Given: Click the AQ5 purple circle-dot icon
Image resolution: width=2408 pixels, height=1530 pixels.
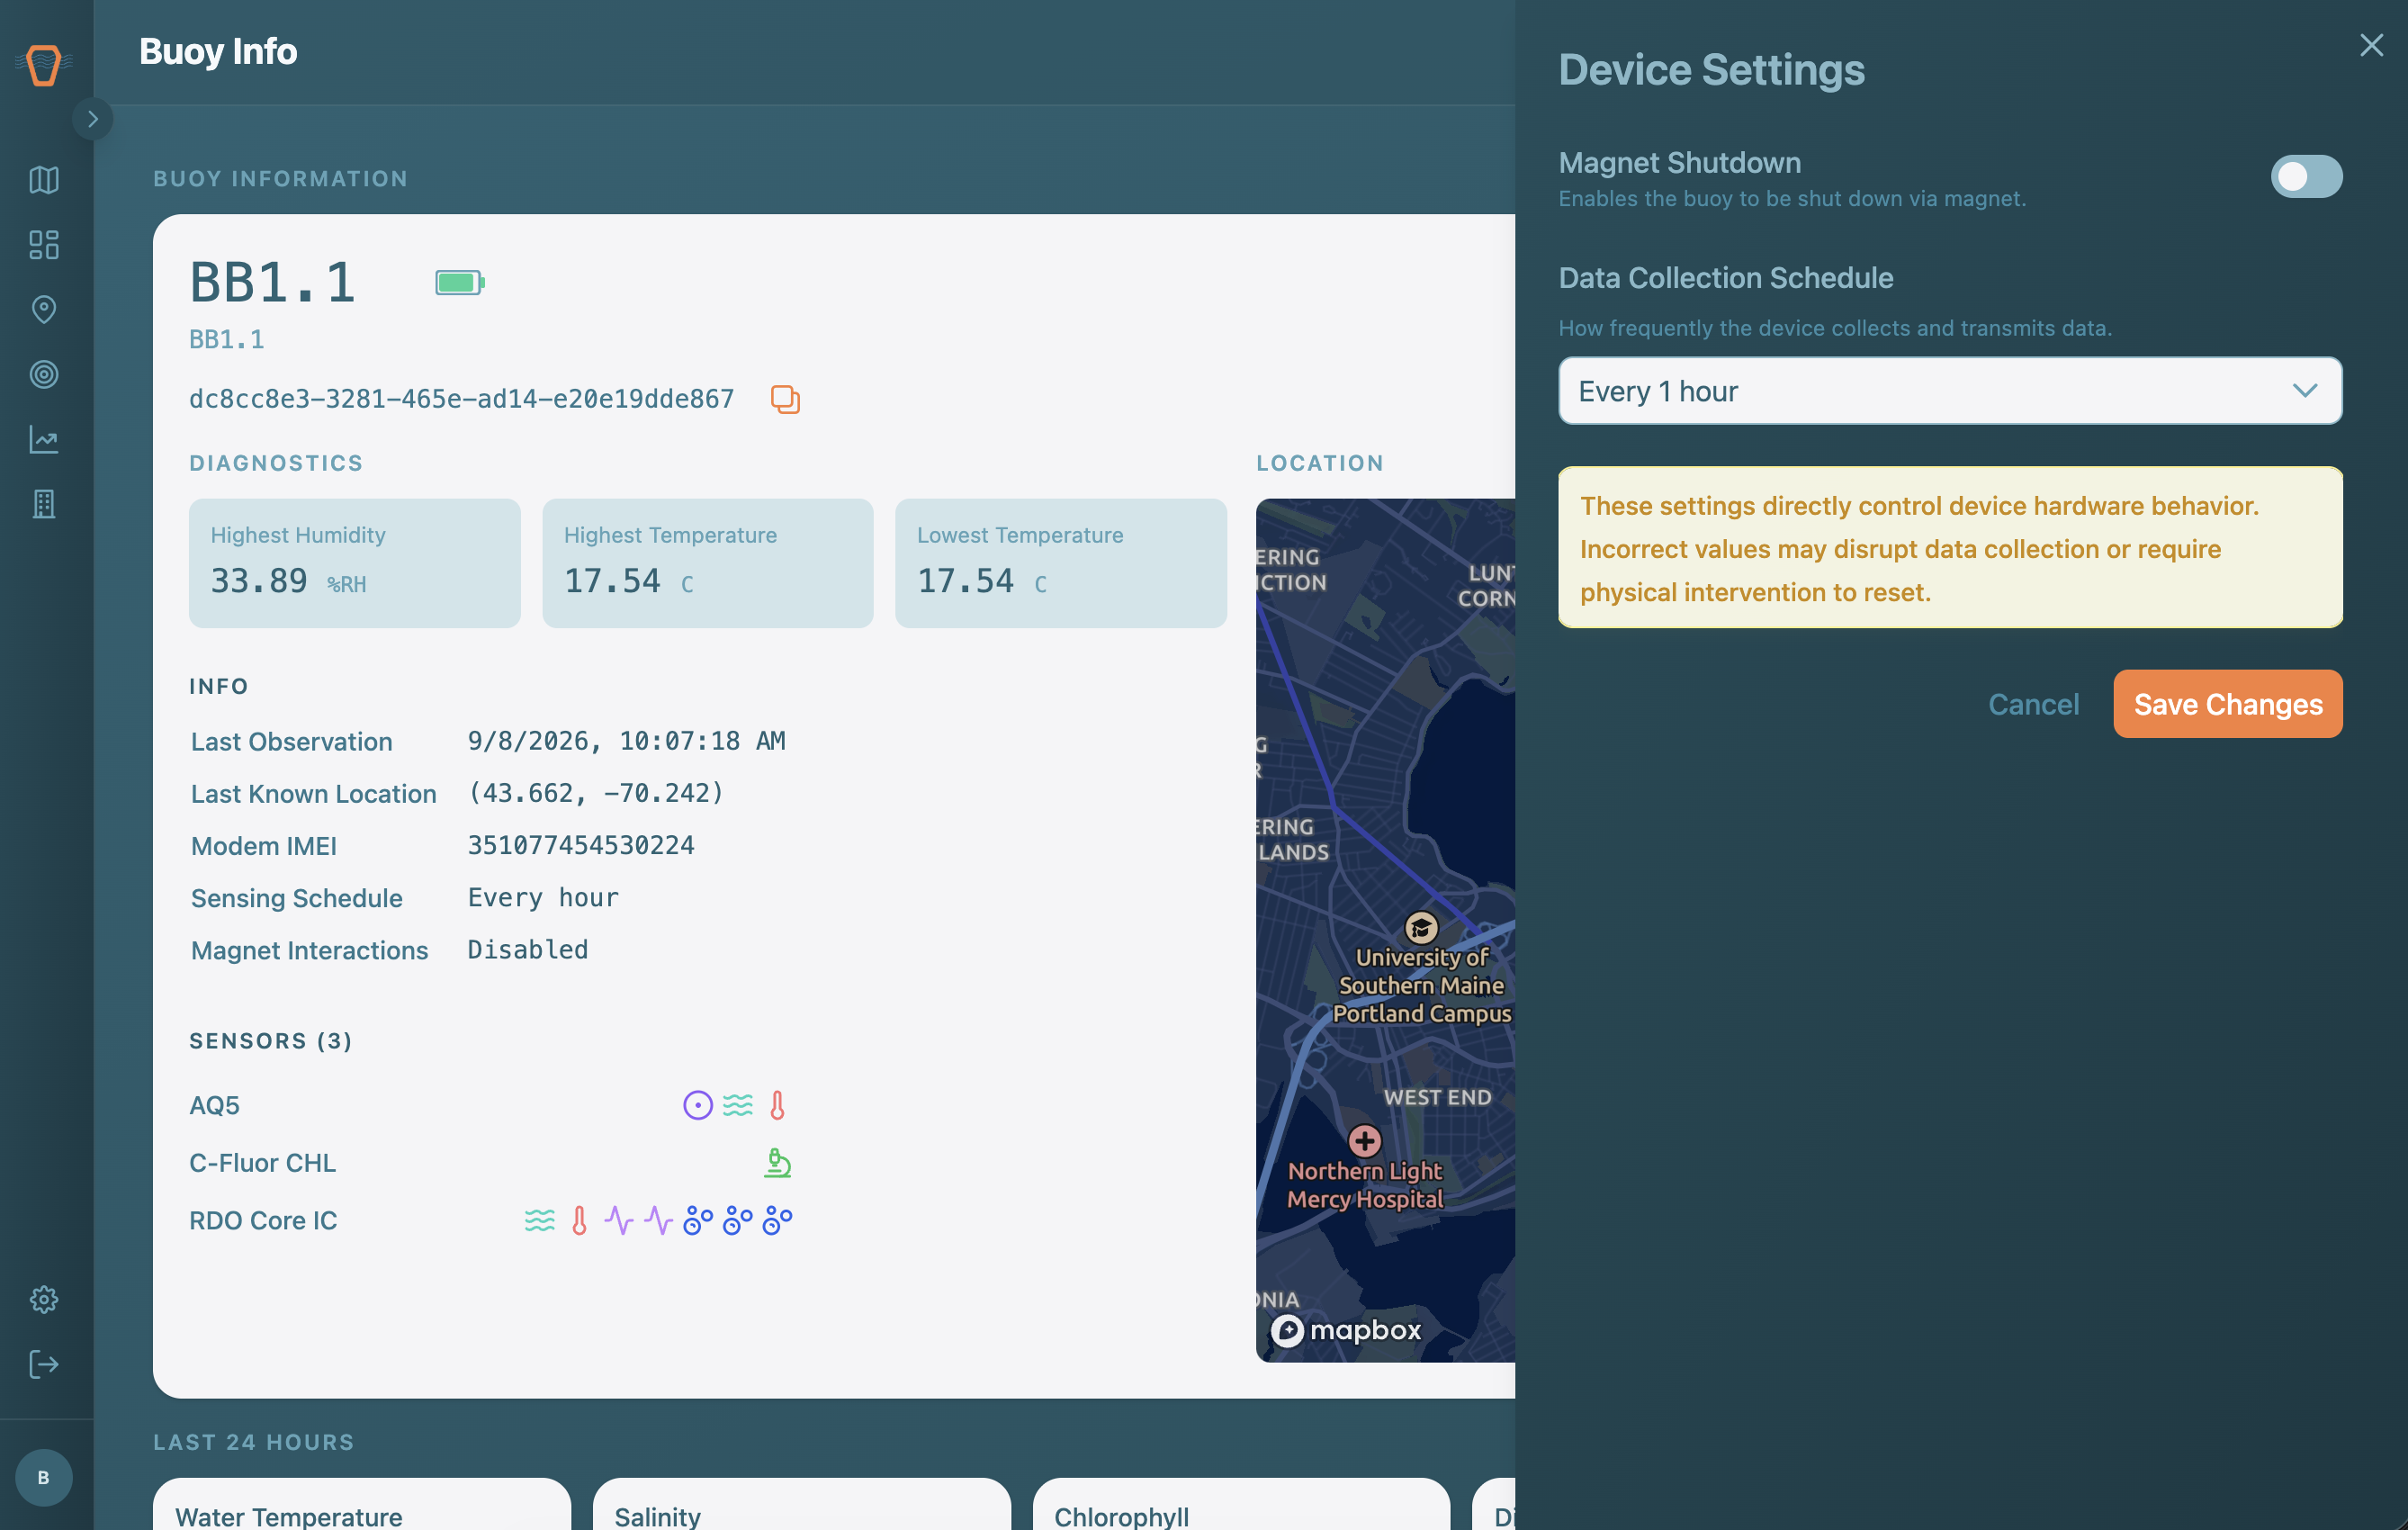Looking at the screenshot, I should pos(698,1105).
